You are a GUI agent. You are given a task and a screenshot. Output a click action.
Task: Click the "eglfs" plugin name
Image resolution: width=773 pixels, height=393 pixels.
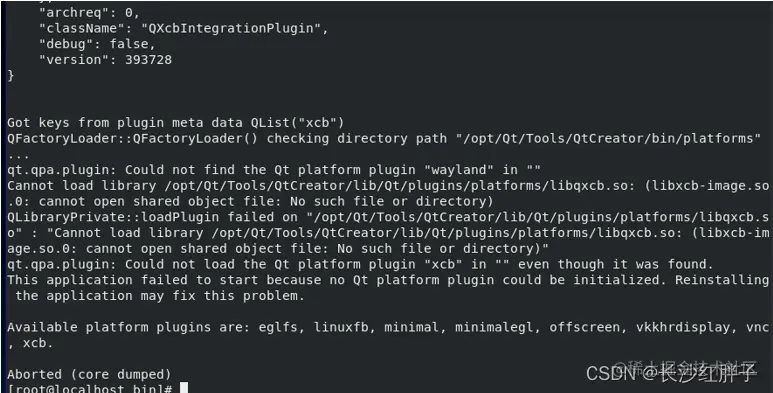(278, 327)
